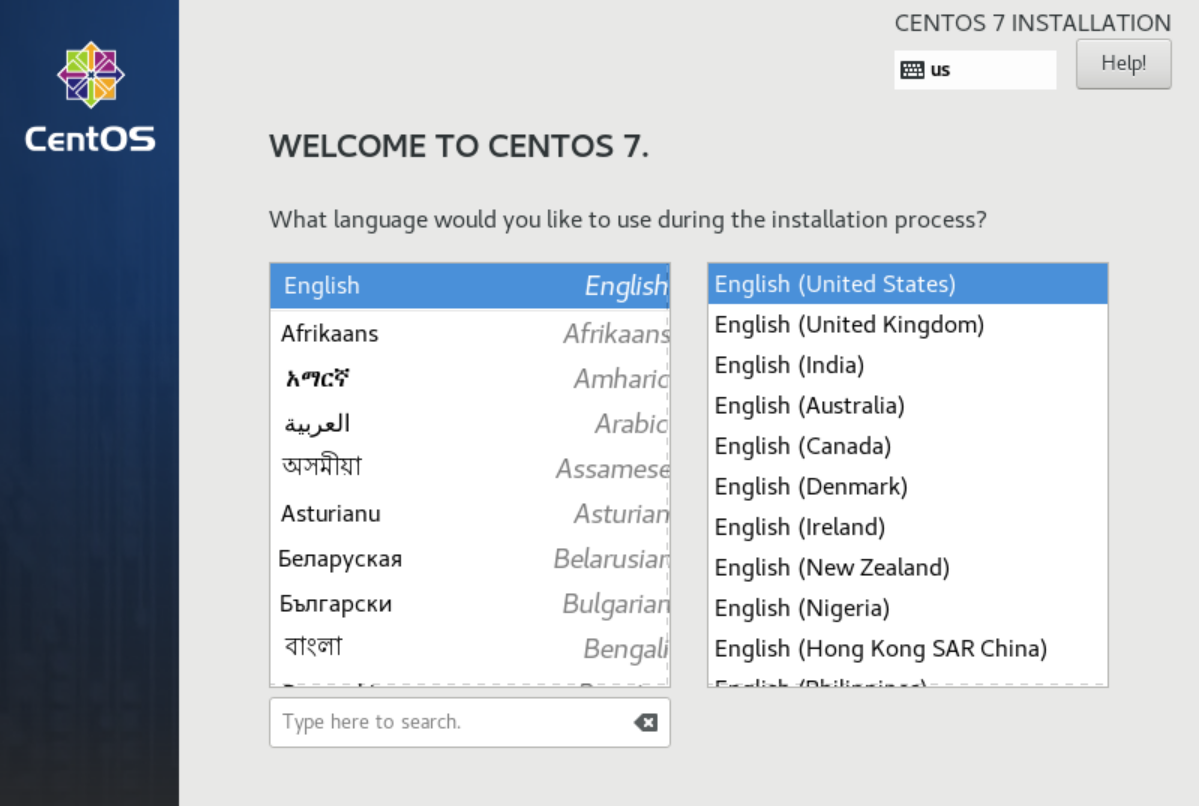Image resolution: width=1202 pixels, height=806 pixels.
Task: Choose Afrikaans from the language list
Action: click(x=469, y=334)
